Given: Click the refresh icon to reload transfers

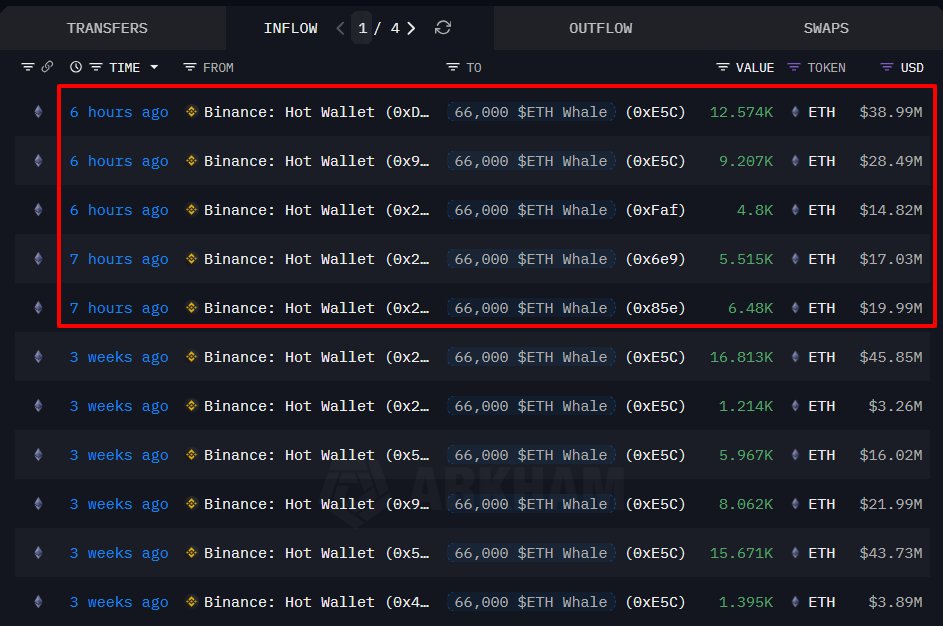Looking at the screenshot, I should pos(442,28).
